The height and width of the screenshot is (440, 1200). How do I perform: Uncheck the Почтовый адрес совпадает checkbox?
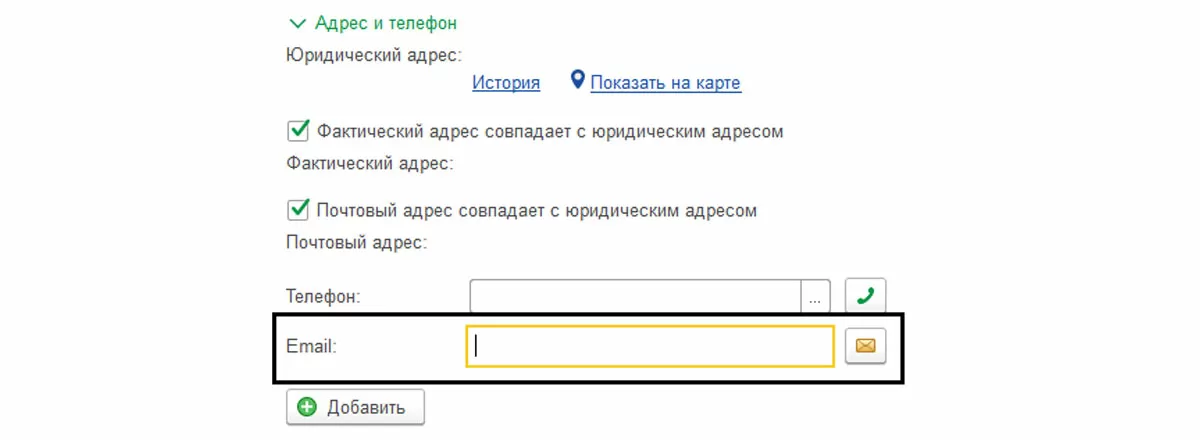pos(297,209)
